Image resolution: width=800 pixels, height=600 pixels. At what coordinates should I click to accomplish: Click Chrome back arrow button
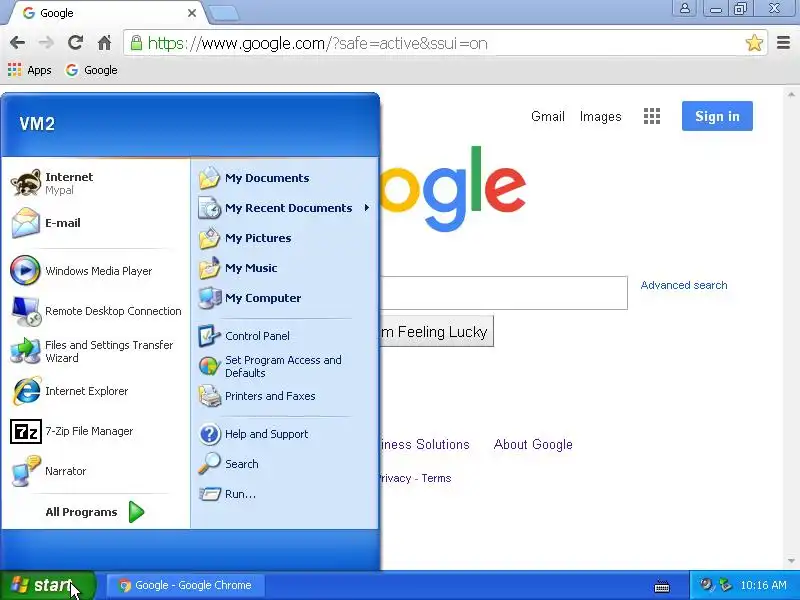pos(17,43)
